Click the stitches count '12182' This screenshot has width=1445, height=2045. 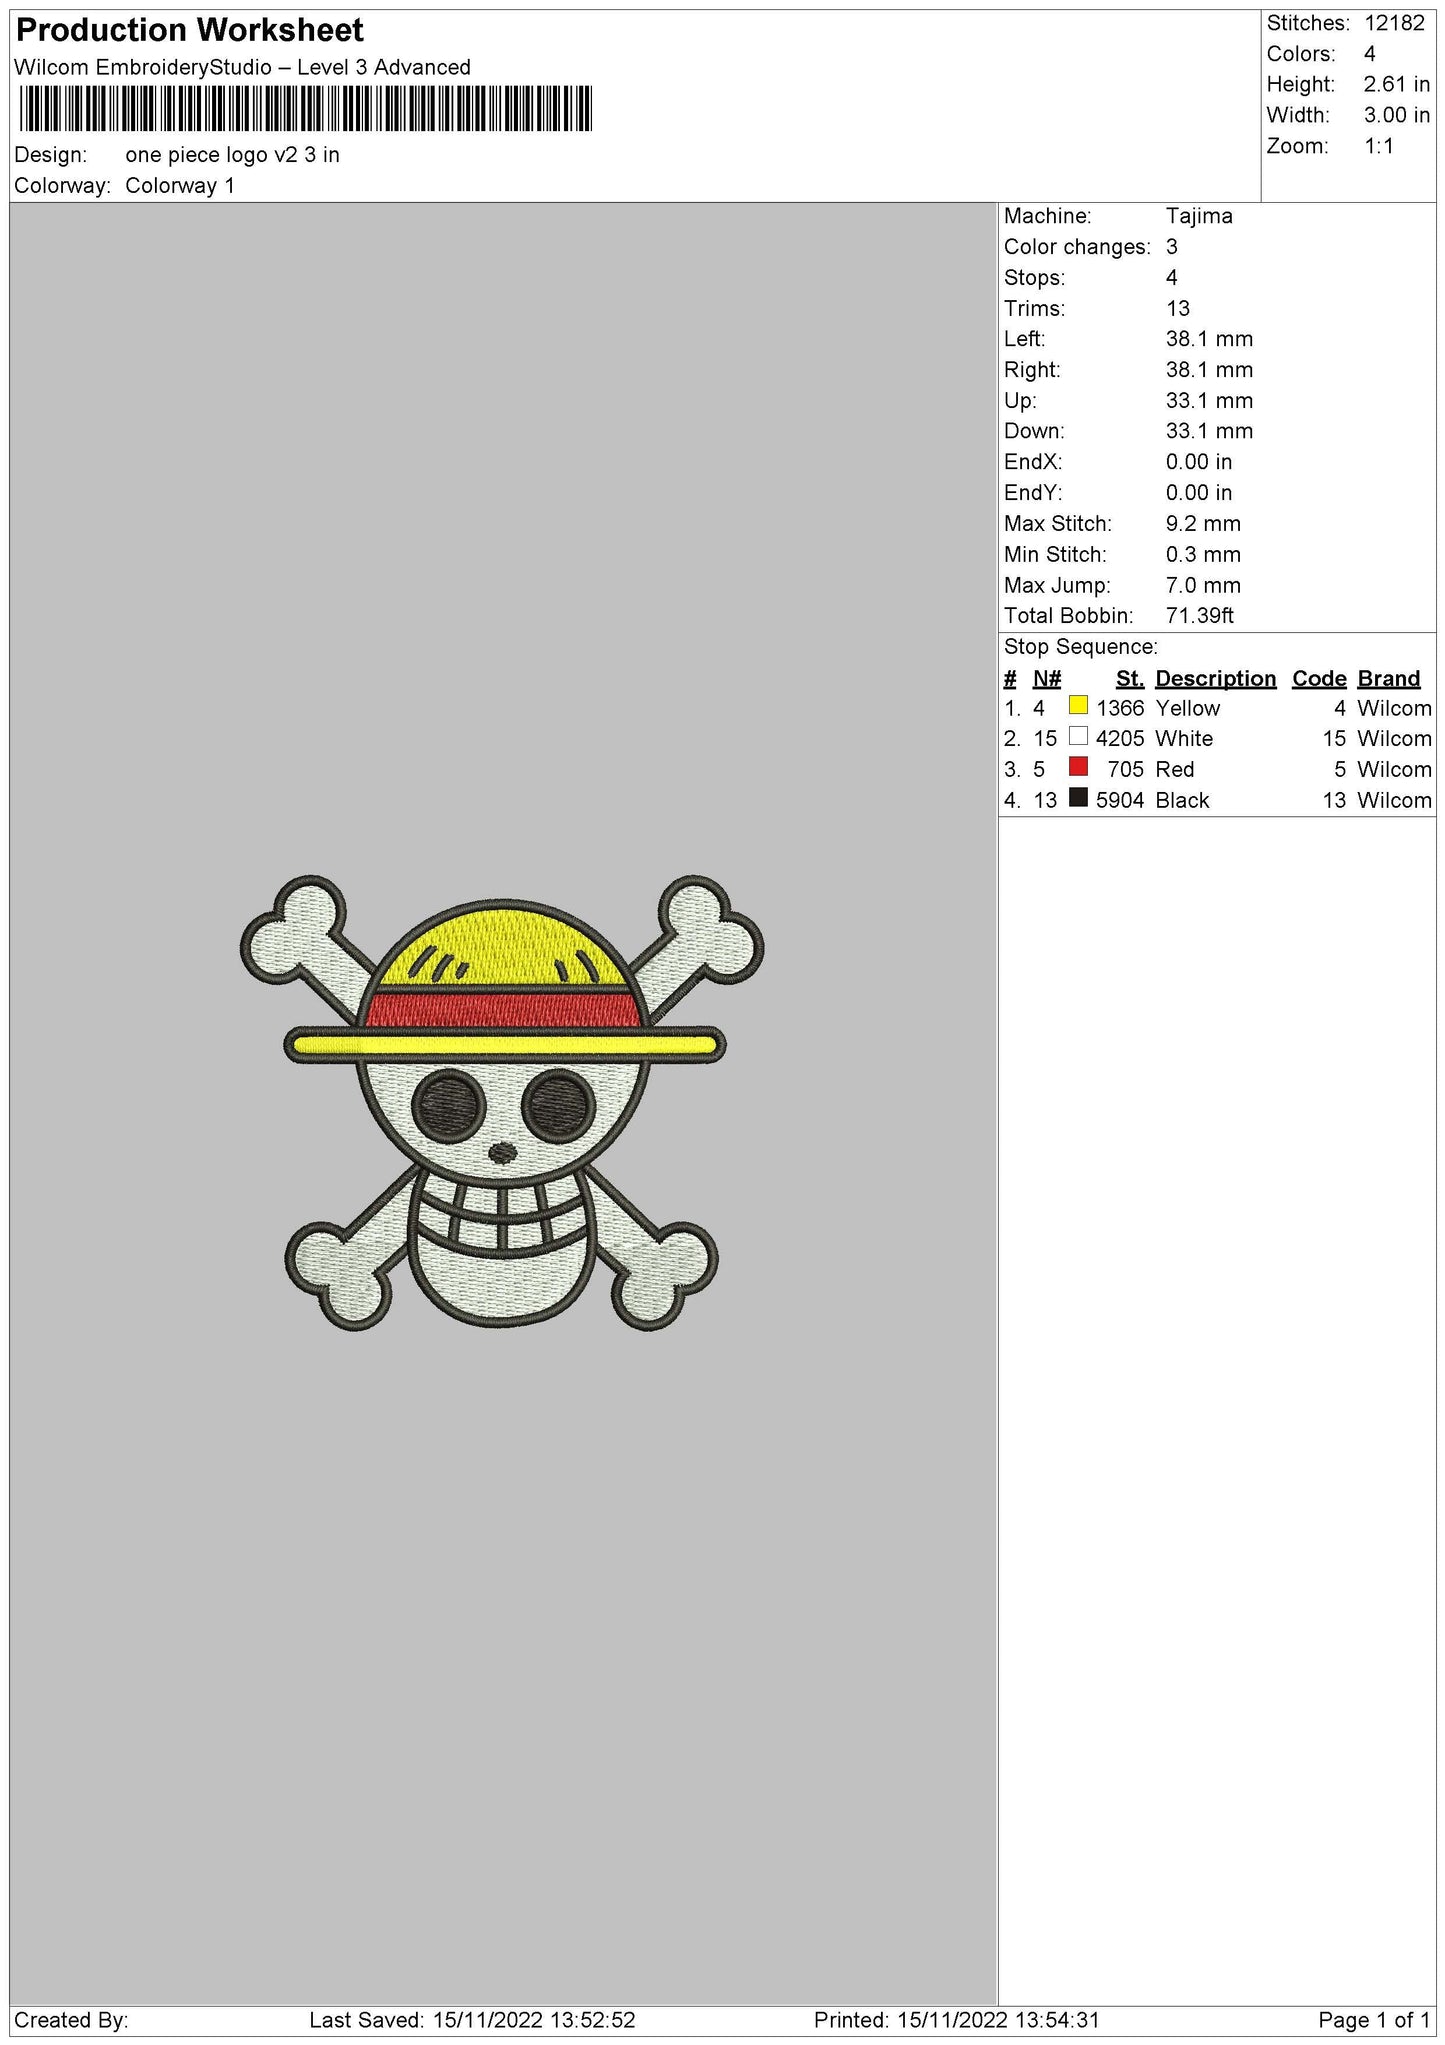click(1394, 23)
